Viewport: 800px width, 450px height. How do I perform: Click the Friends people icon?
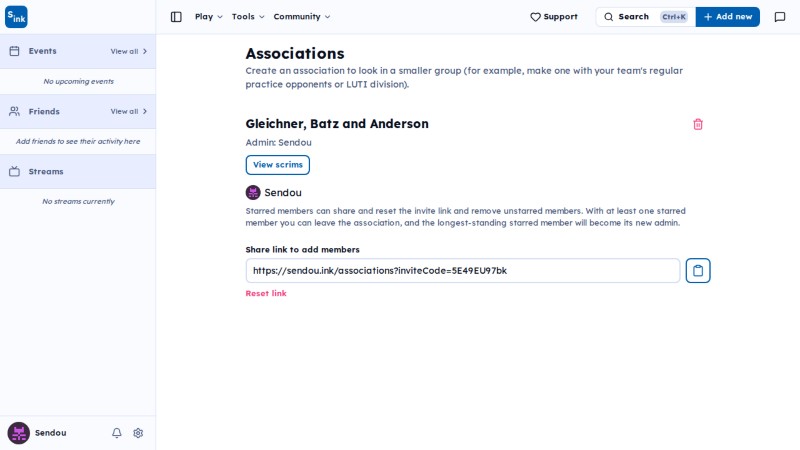coord(14,111)
